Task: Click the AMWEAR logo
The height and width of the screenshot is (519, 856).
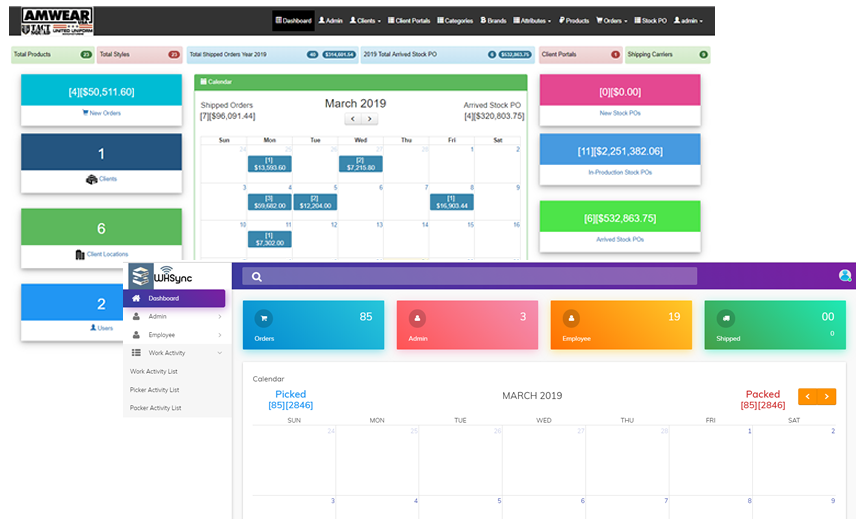Action: (x=57, y=21)
